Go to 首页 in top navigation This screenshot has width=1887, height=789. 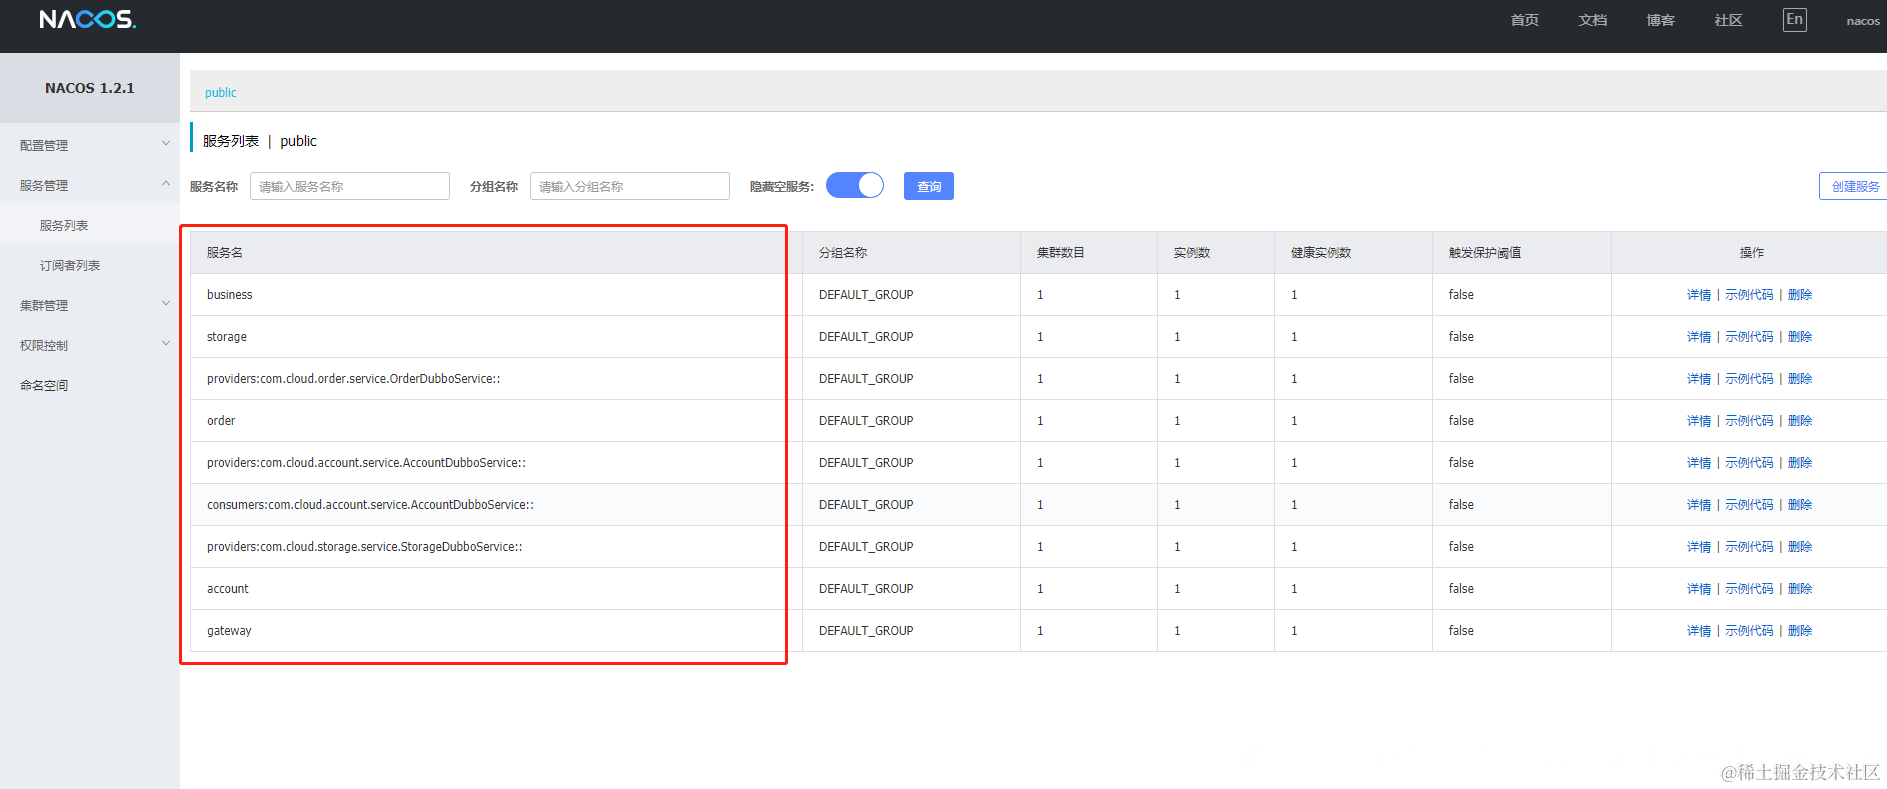(x=1525, y=20)
